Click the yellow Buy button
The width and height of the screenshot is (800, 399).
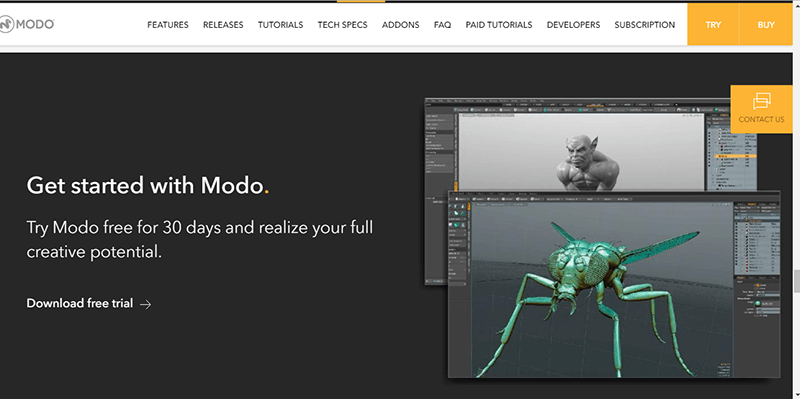click(766, 24)
